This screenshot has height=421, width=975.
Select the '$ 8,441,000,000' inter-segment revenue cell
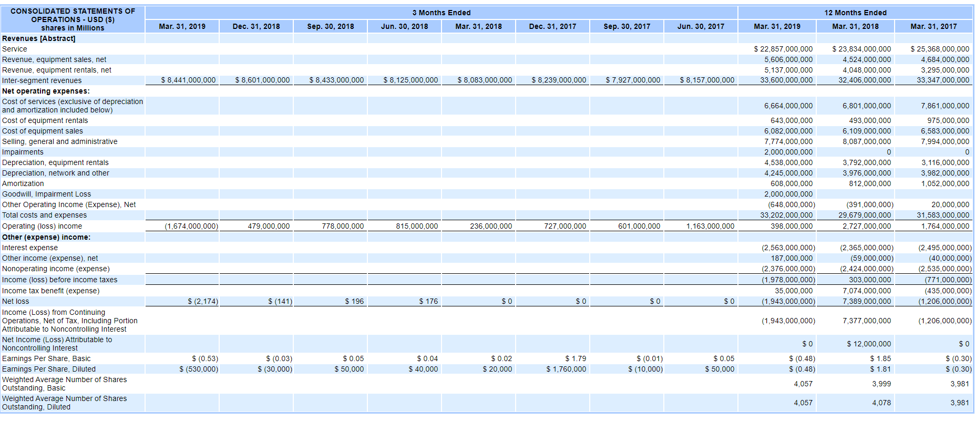(x=188, y=80)
